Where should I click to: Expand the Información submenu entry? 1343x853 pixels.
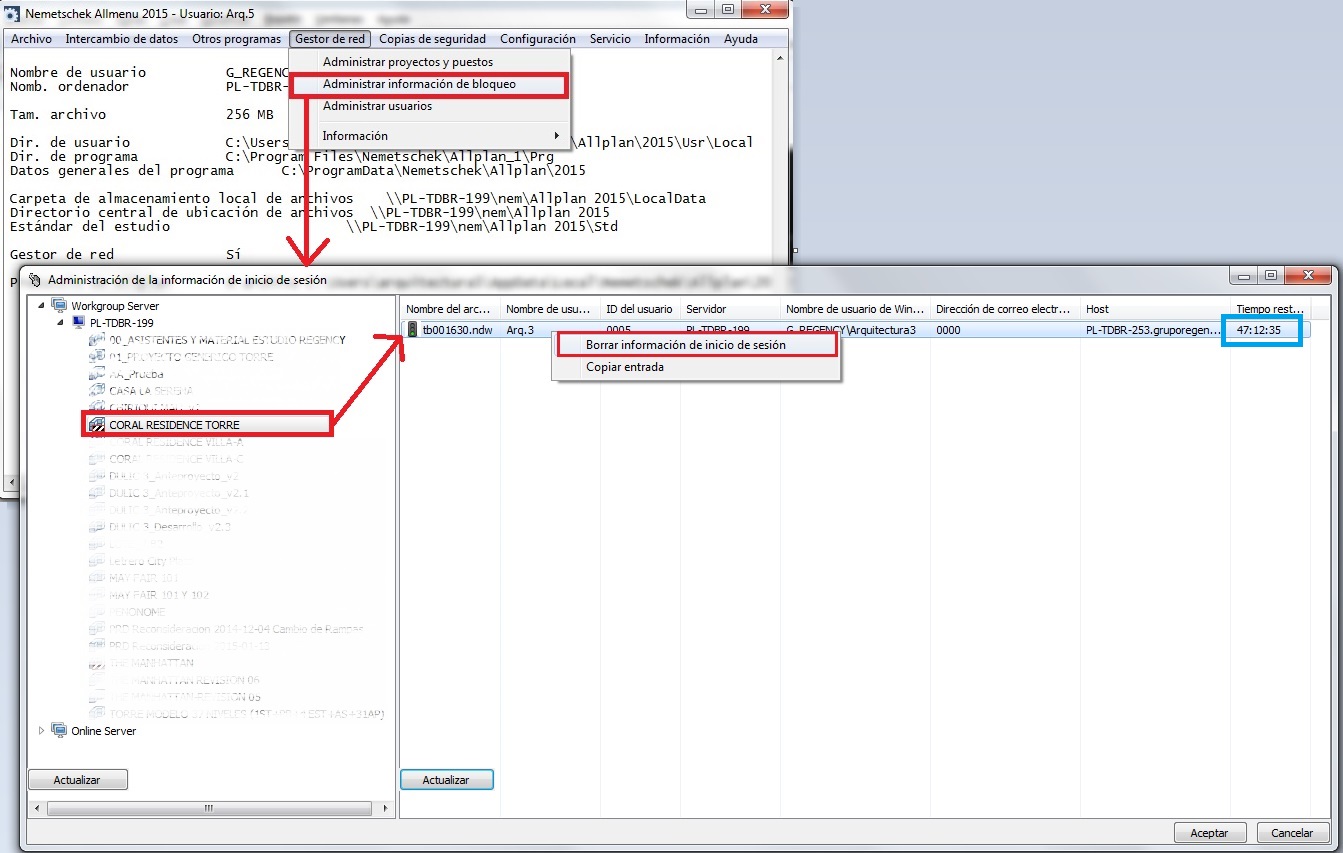point(429,135)
